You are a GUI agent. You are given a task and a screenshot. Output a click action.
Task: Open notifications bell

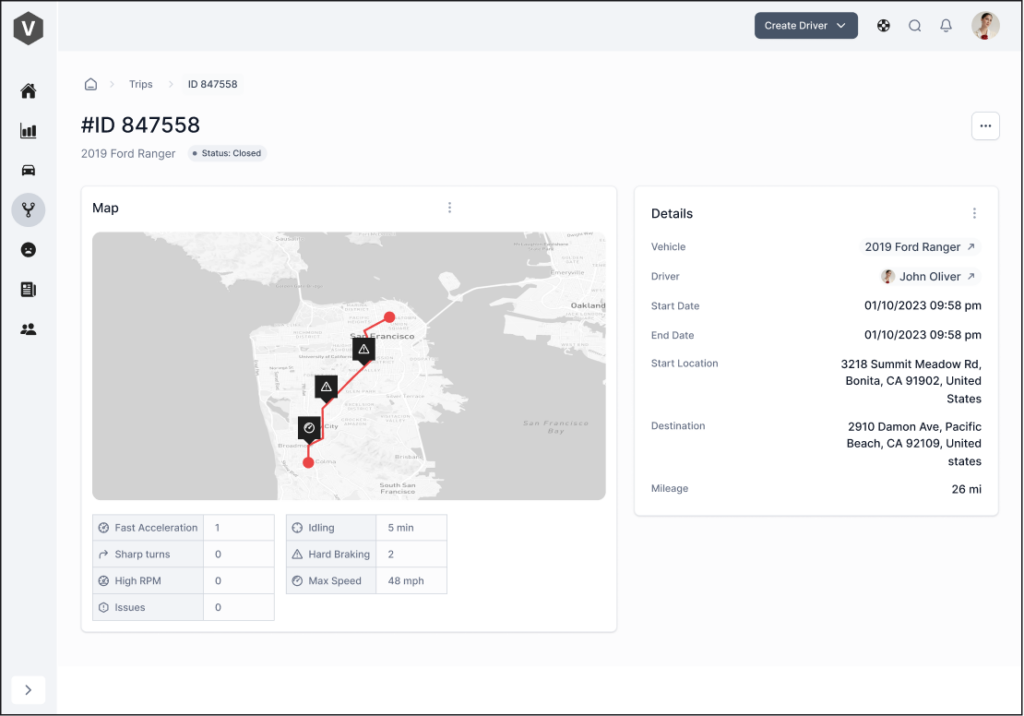coord(946,26)
